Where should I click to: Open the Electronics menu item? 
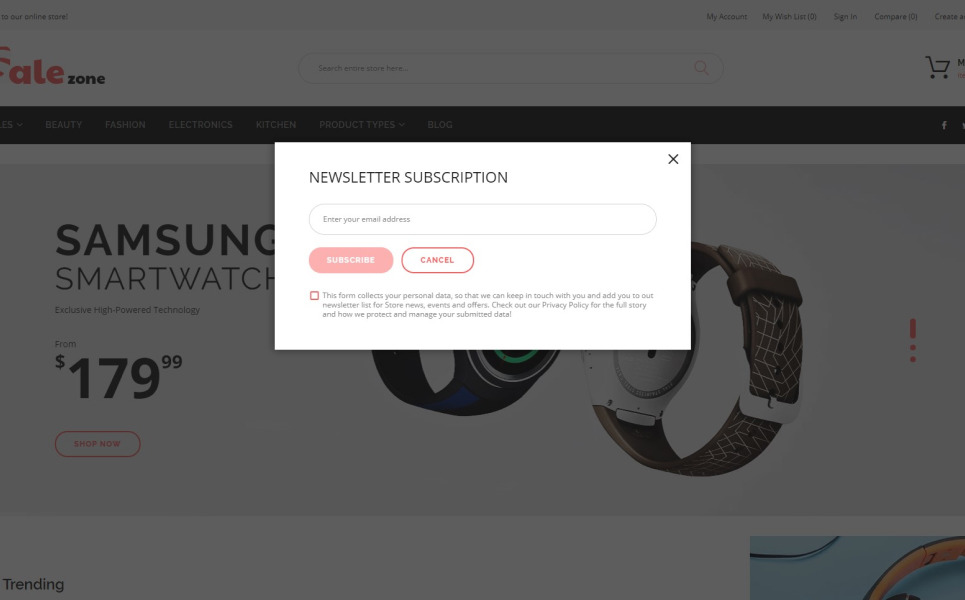[x=201, y=125]
